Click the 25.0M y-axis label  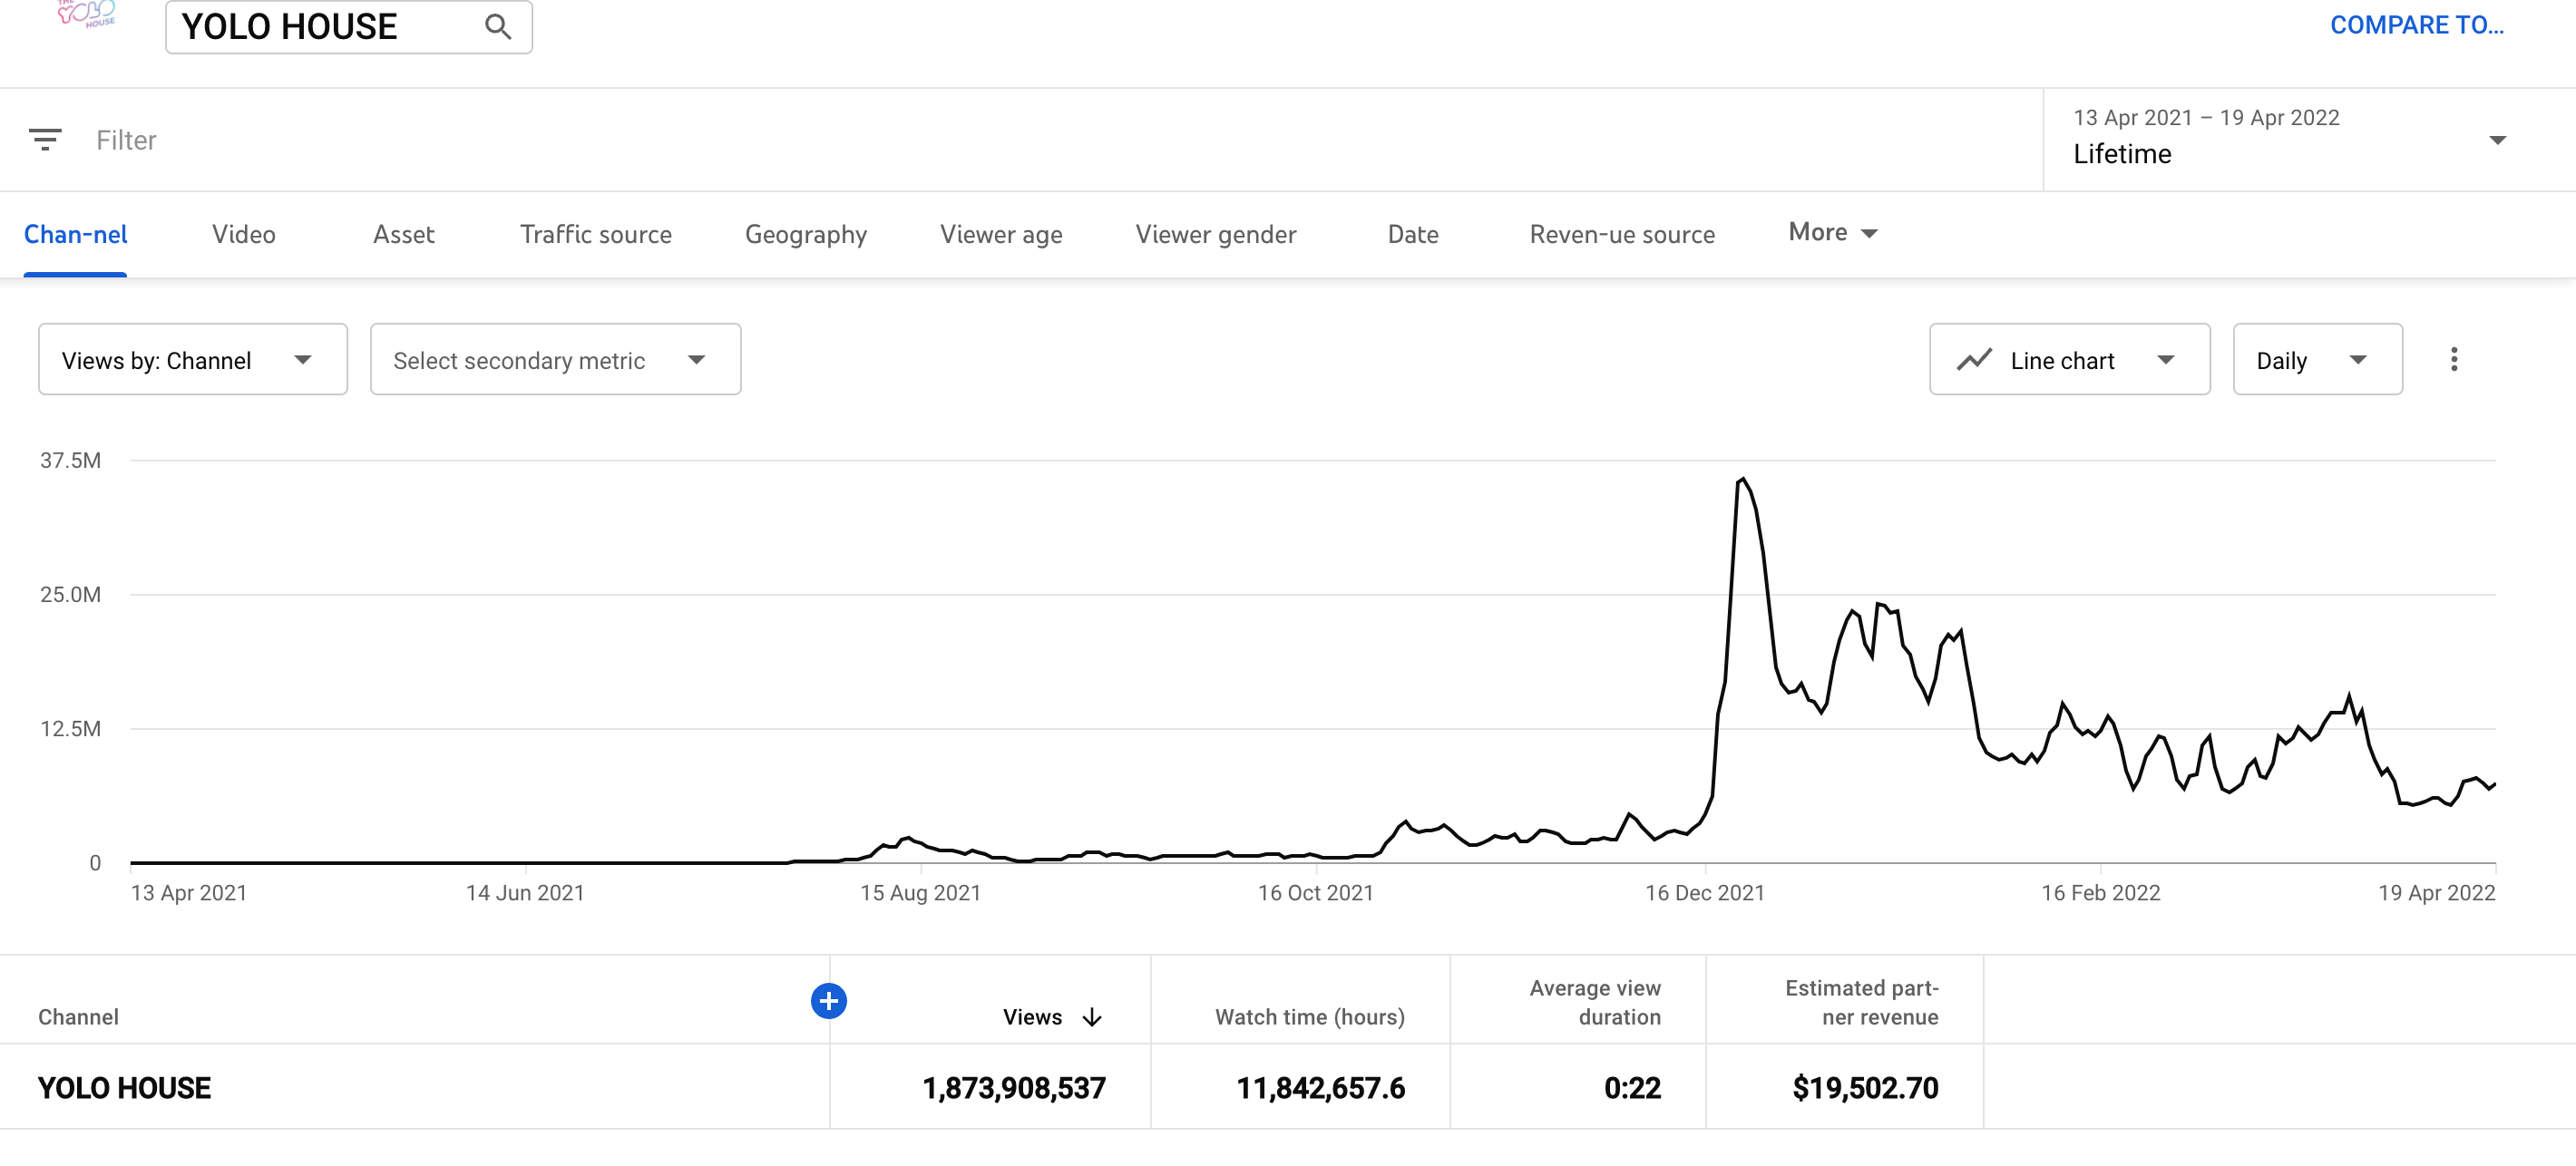[x=70, y=594]
